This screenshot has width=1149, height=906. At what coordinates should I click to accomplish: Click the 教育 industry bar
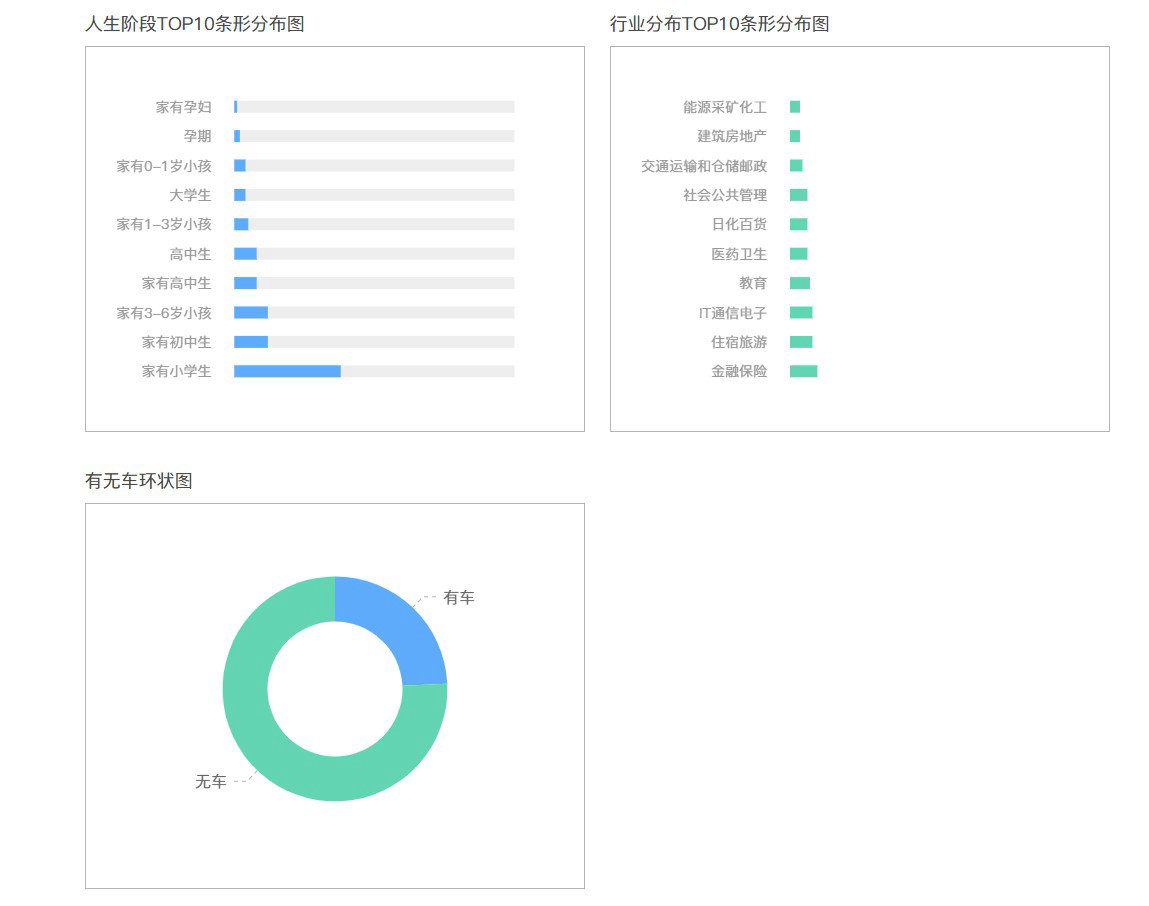pos(800,283)
